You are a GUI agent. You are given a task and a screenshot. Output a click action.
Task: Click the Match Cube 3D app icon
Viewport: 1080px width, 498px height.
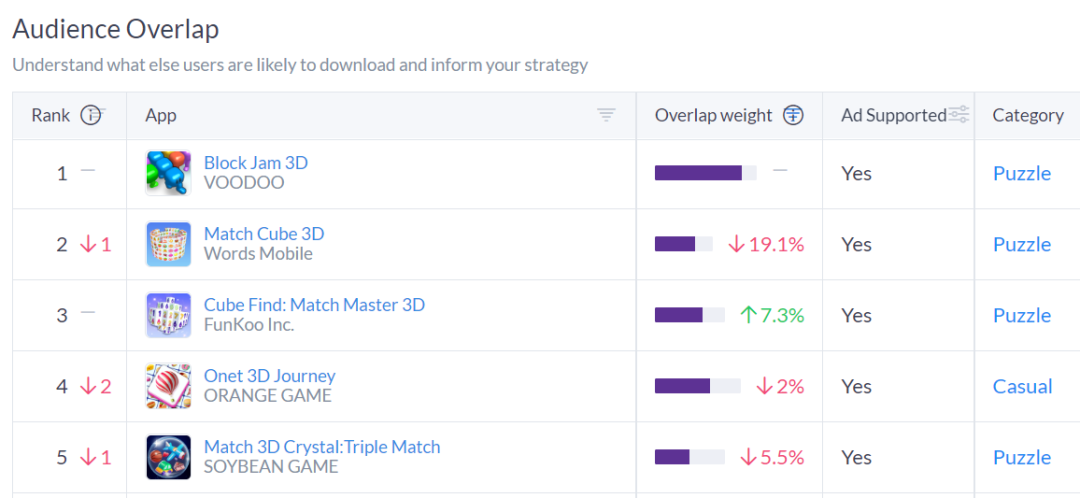click(168, 244)
